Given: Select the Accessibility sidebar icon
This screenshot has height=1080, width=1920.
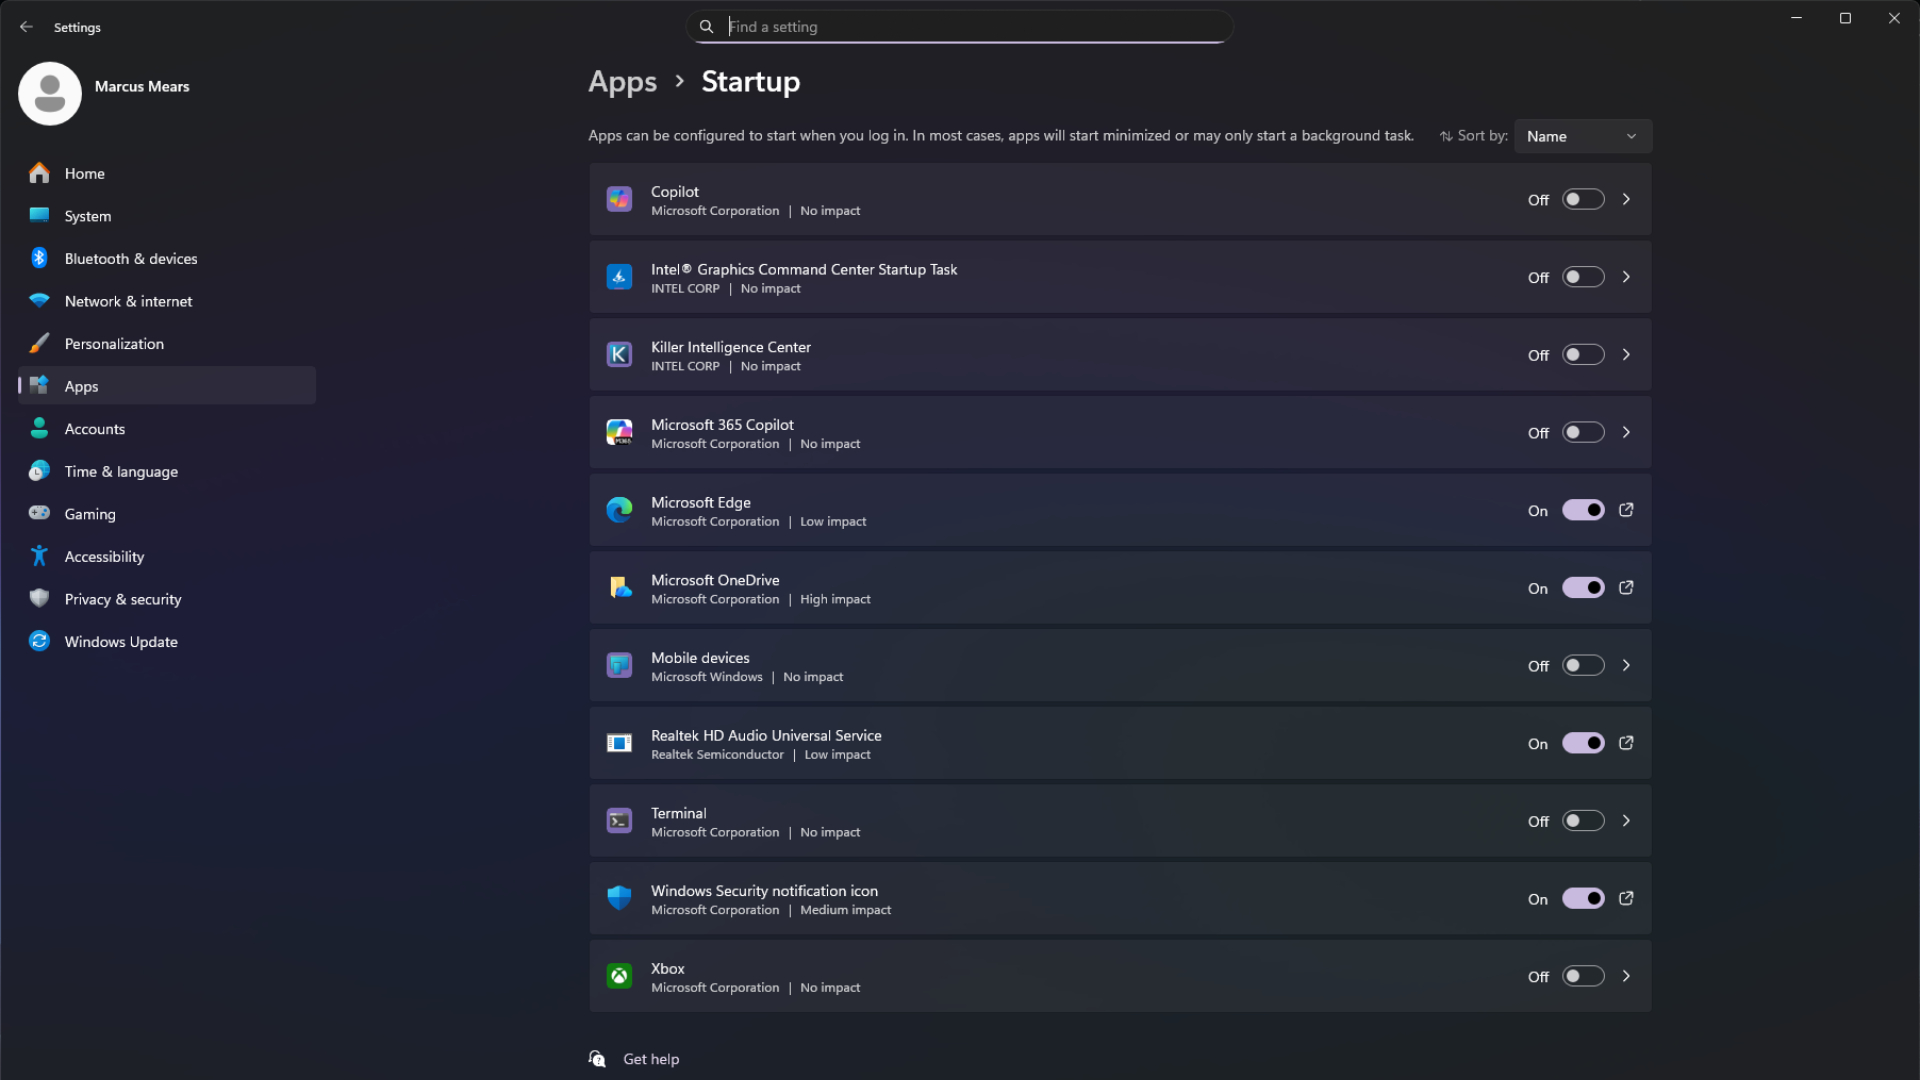Looking at the screenshot, I should coord(39,556).
